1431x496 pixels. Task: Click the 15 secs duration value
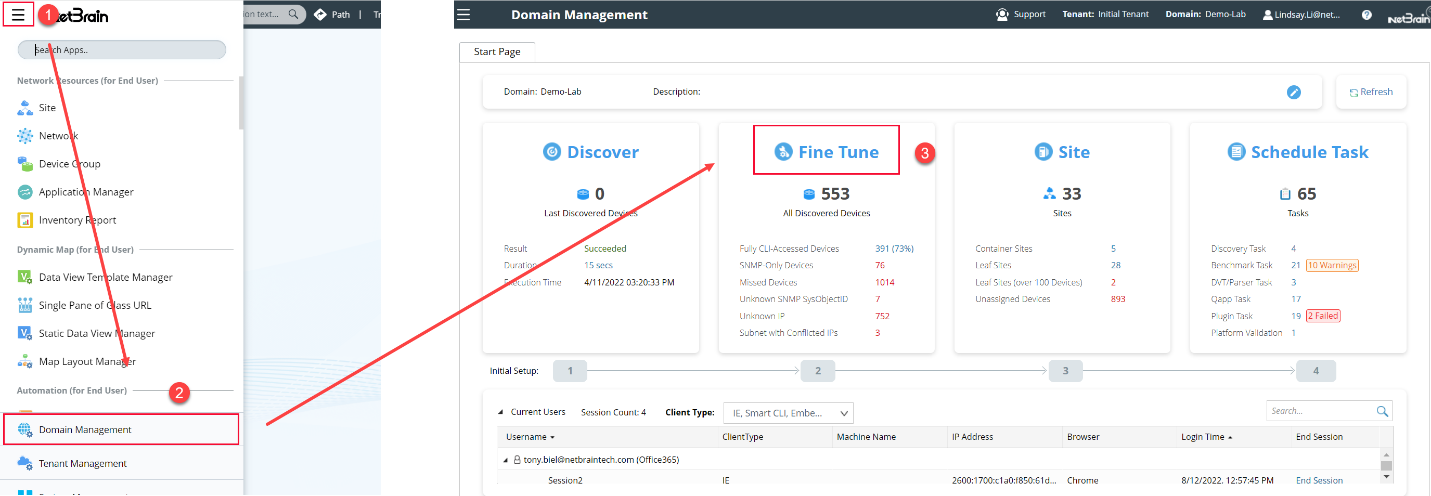point(601,265)
